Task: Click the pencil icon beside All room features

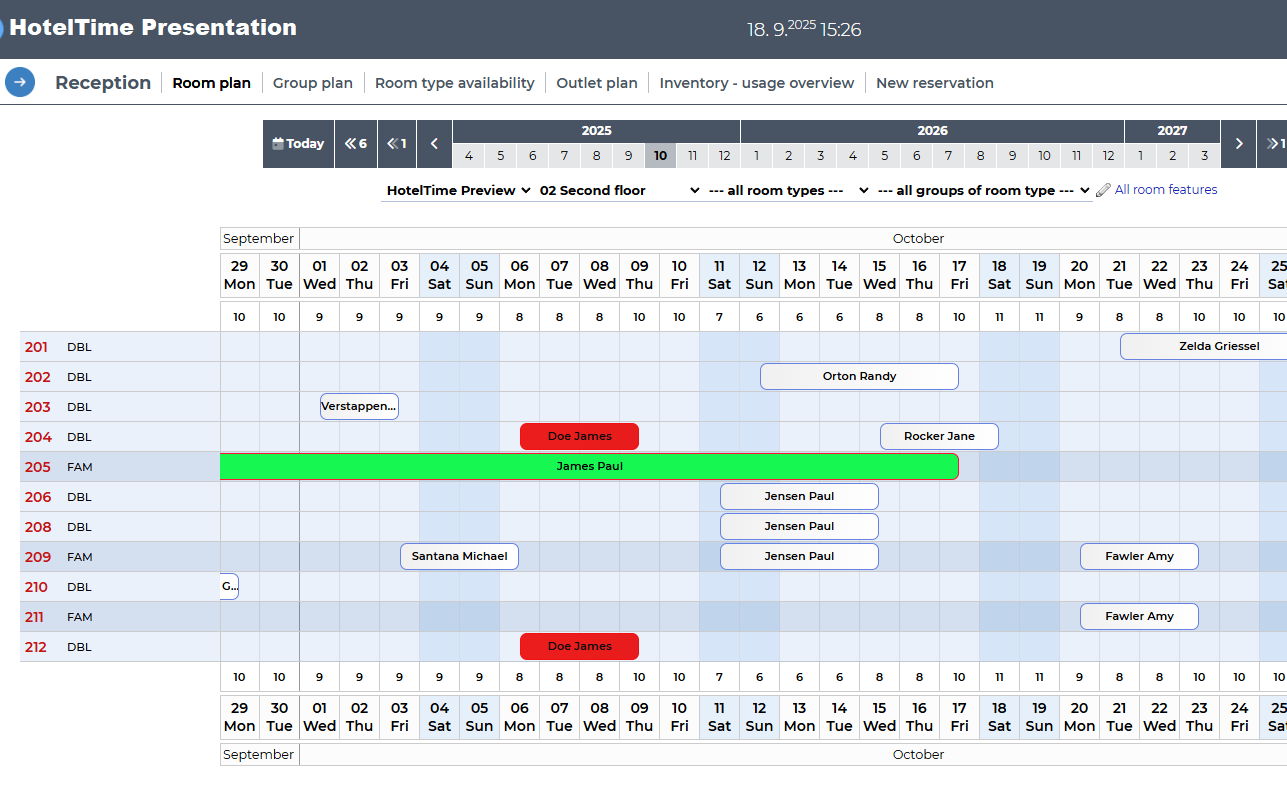Action: pyautogui.click(x=1104, y=190)
